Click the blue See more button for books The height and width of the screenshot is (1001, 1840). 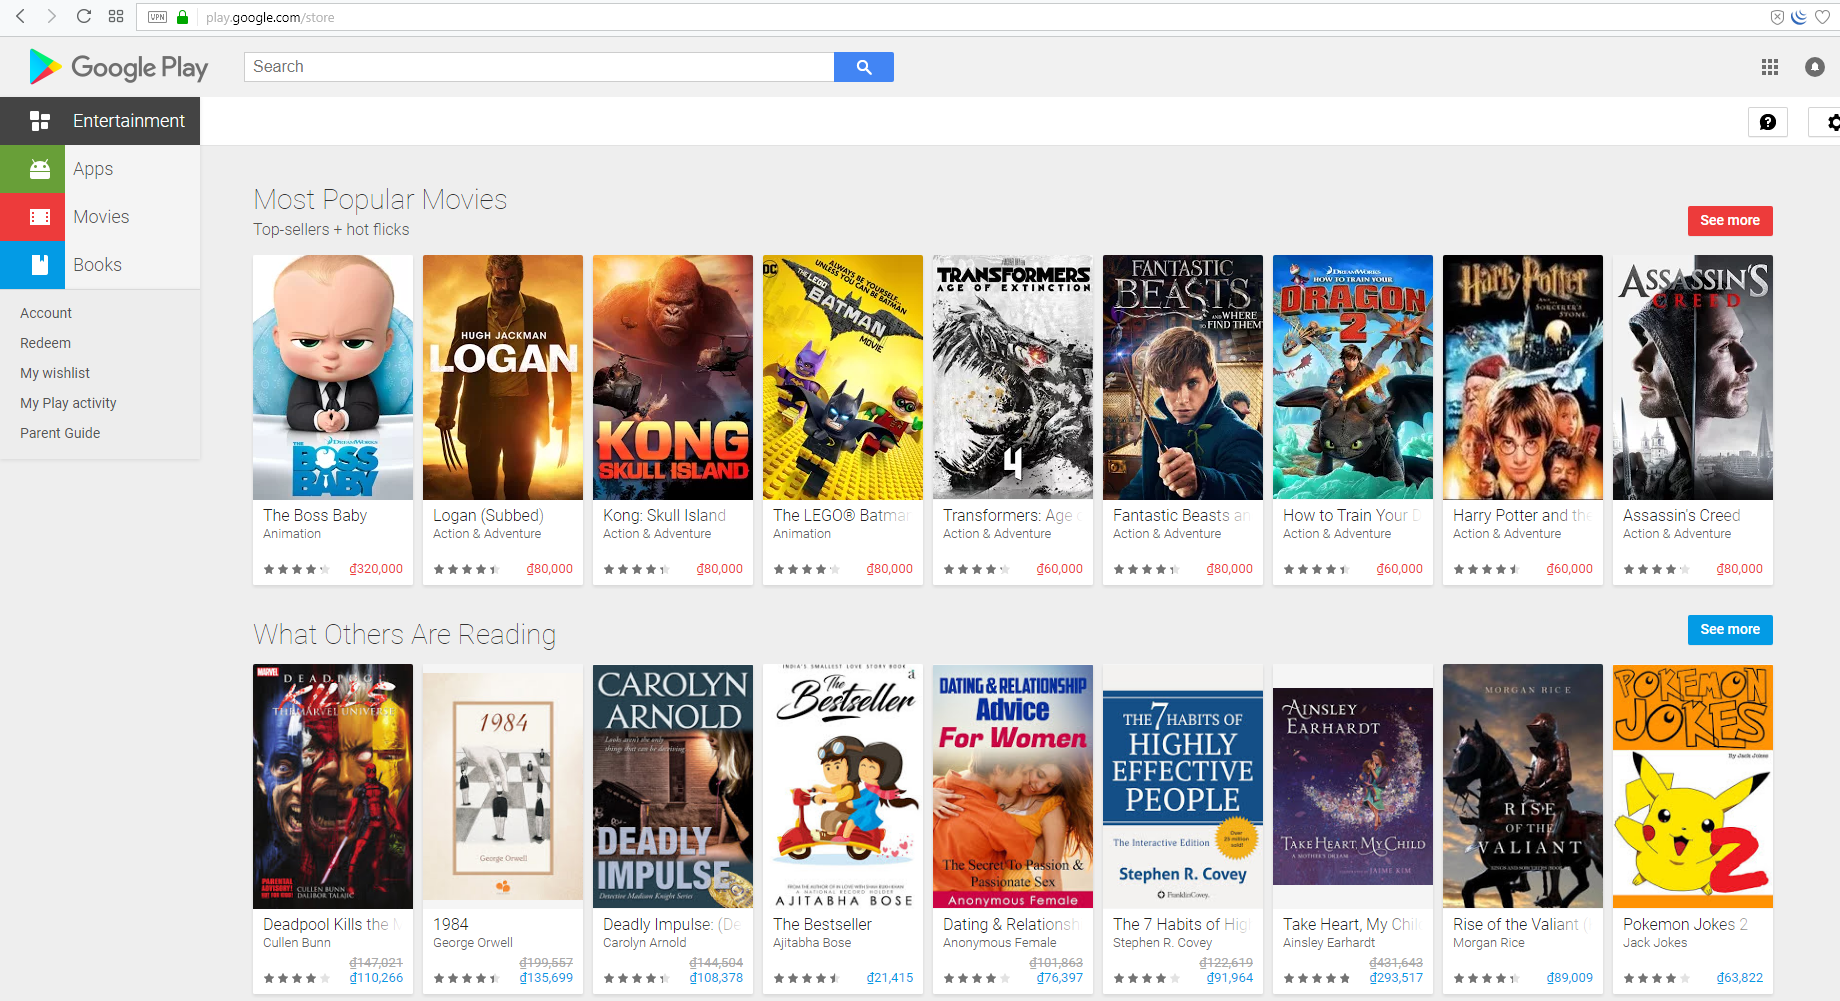[1730, 630]
